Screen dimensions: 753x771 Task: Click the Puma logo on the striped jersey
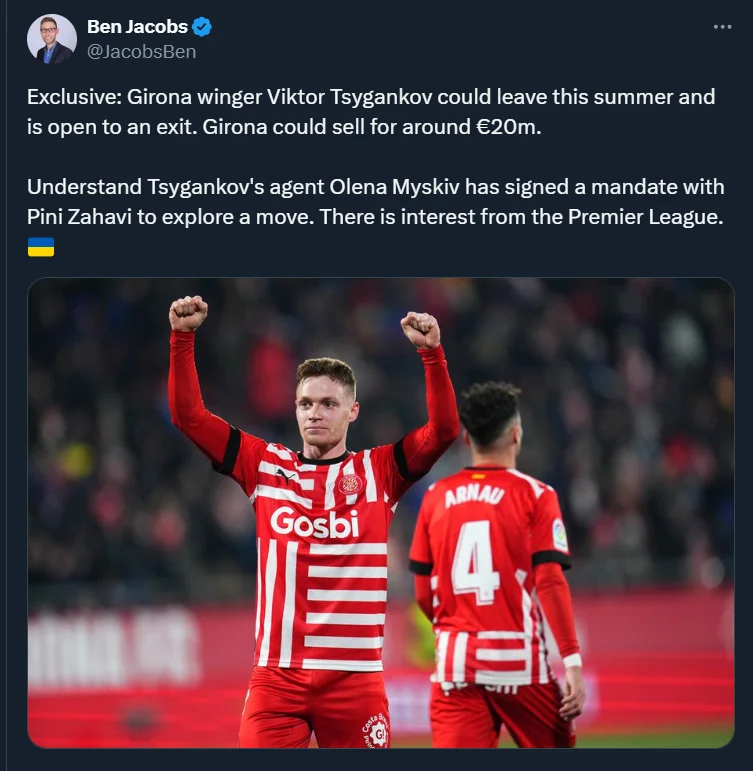pyautogui.click(x=284, y=475)
